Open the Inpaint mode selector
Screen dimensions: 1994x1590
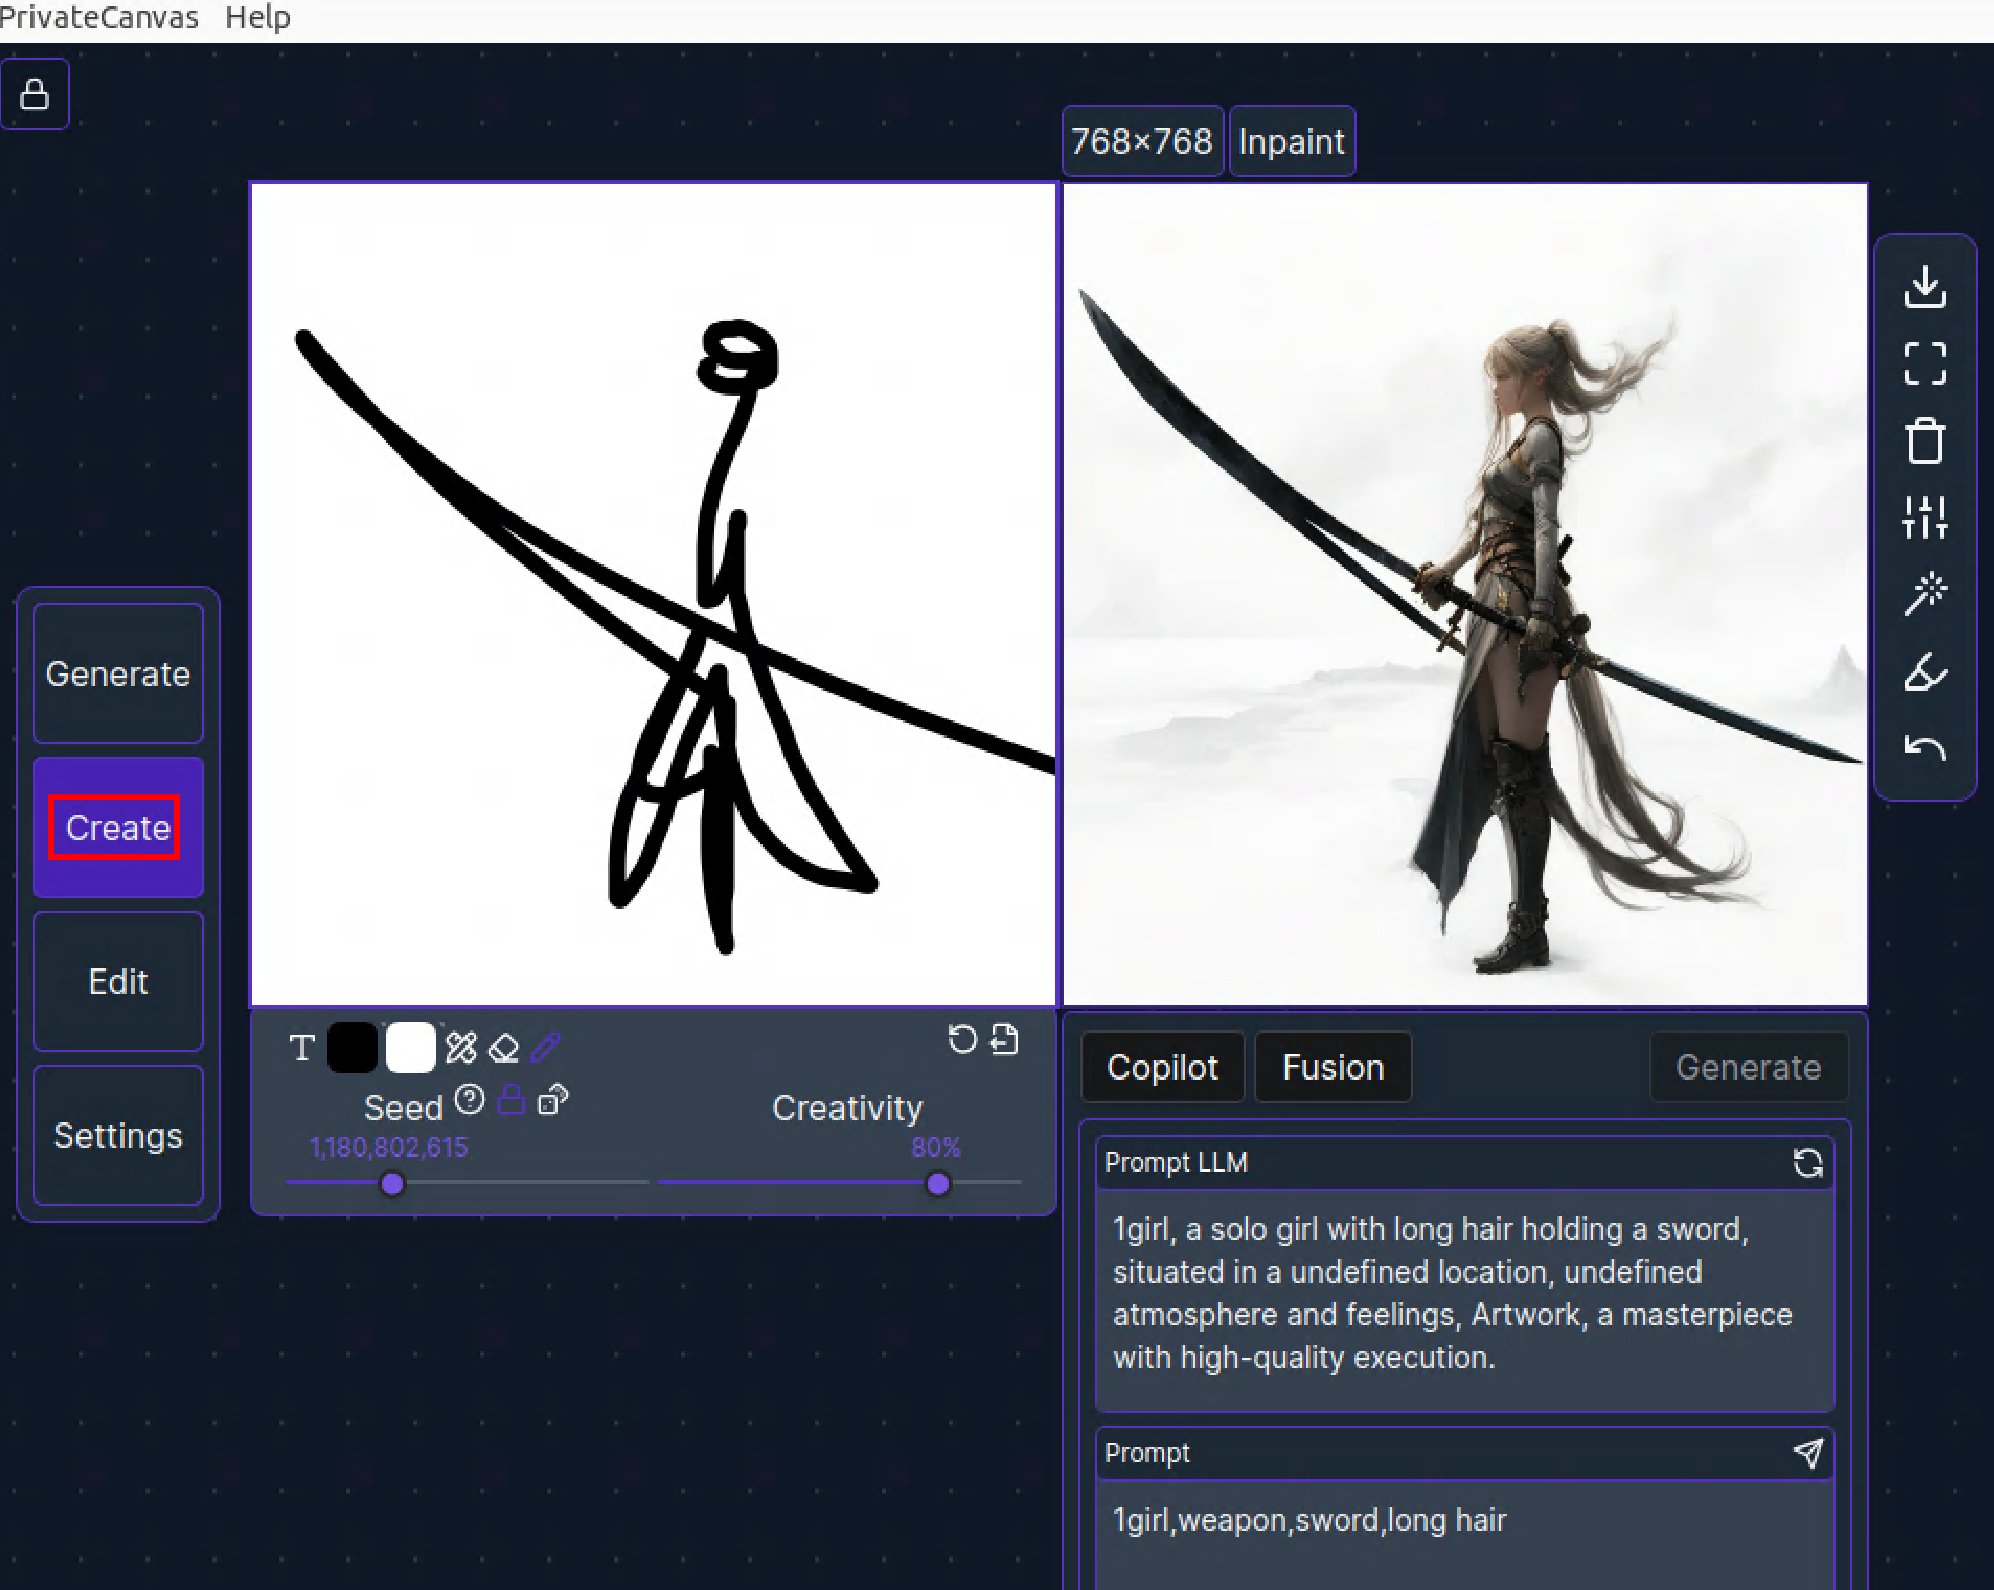pyautogui.click(x=1291, y=141)
